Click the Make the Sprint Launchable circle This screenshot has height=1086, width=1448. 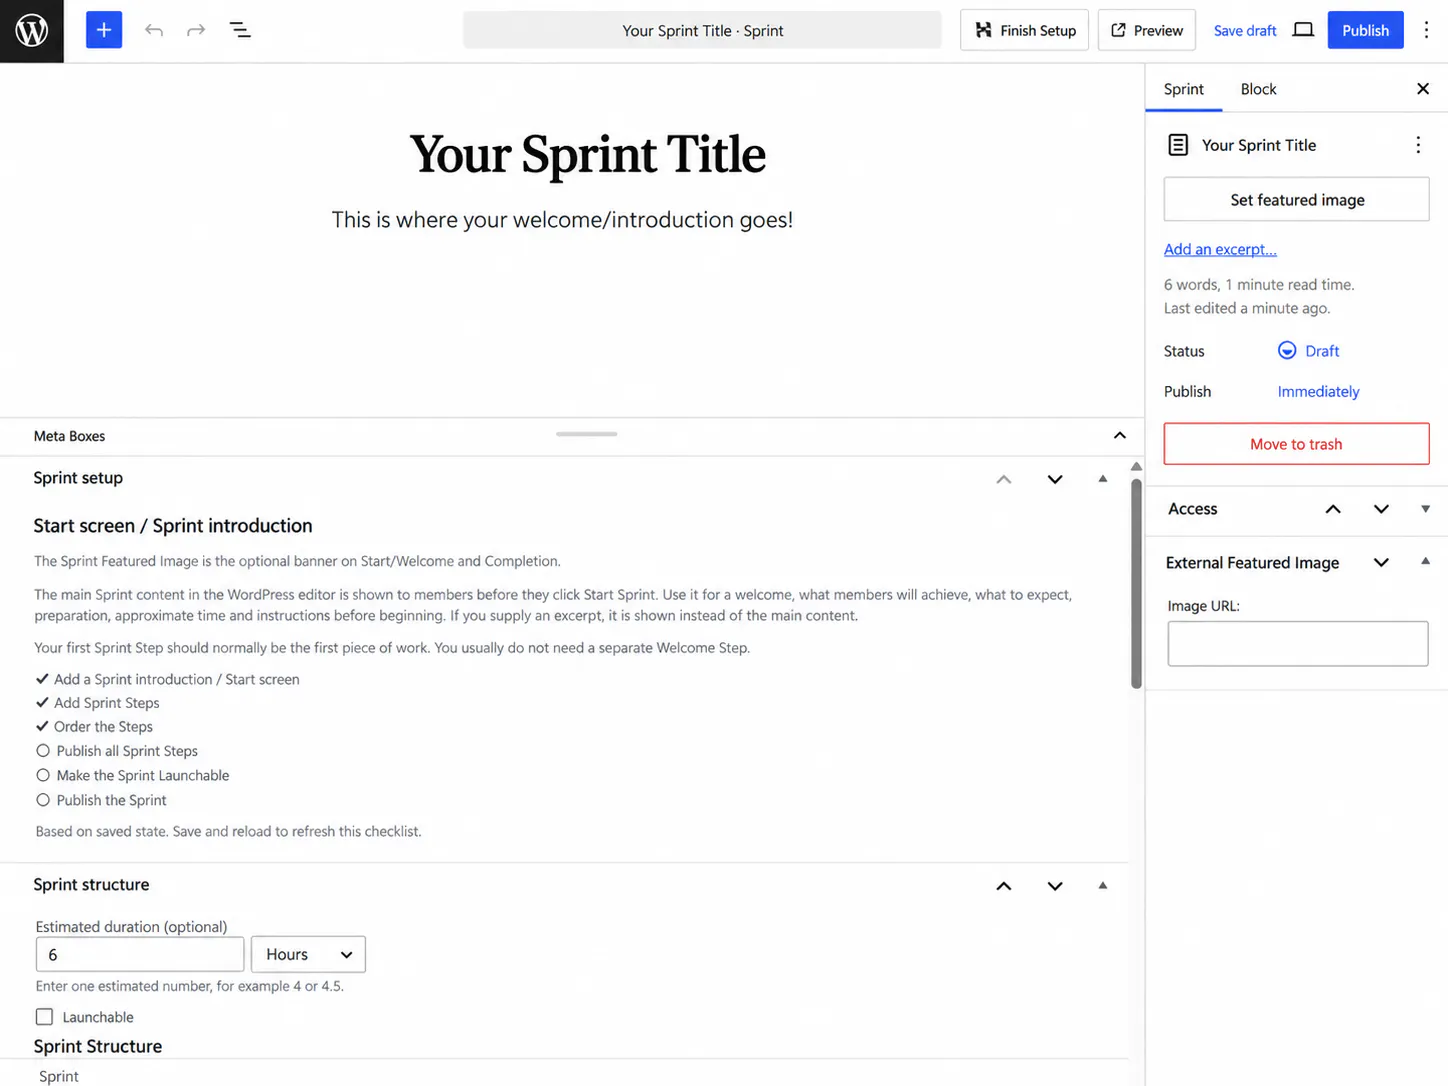[x=43, y=775]
